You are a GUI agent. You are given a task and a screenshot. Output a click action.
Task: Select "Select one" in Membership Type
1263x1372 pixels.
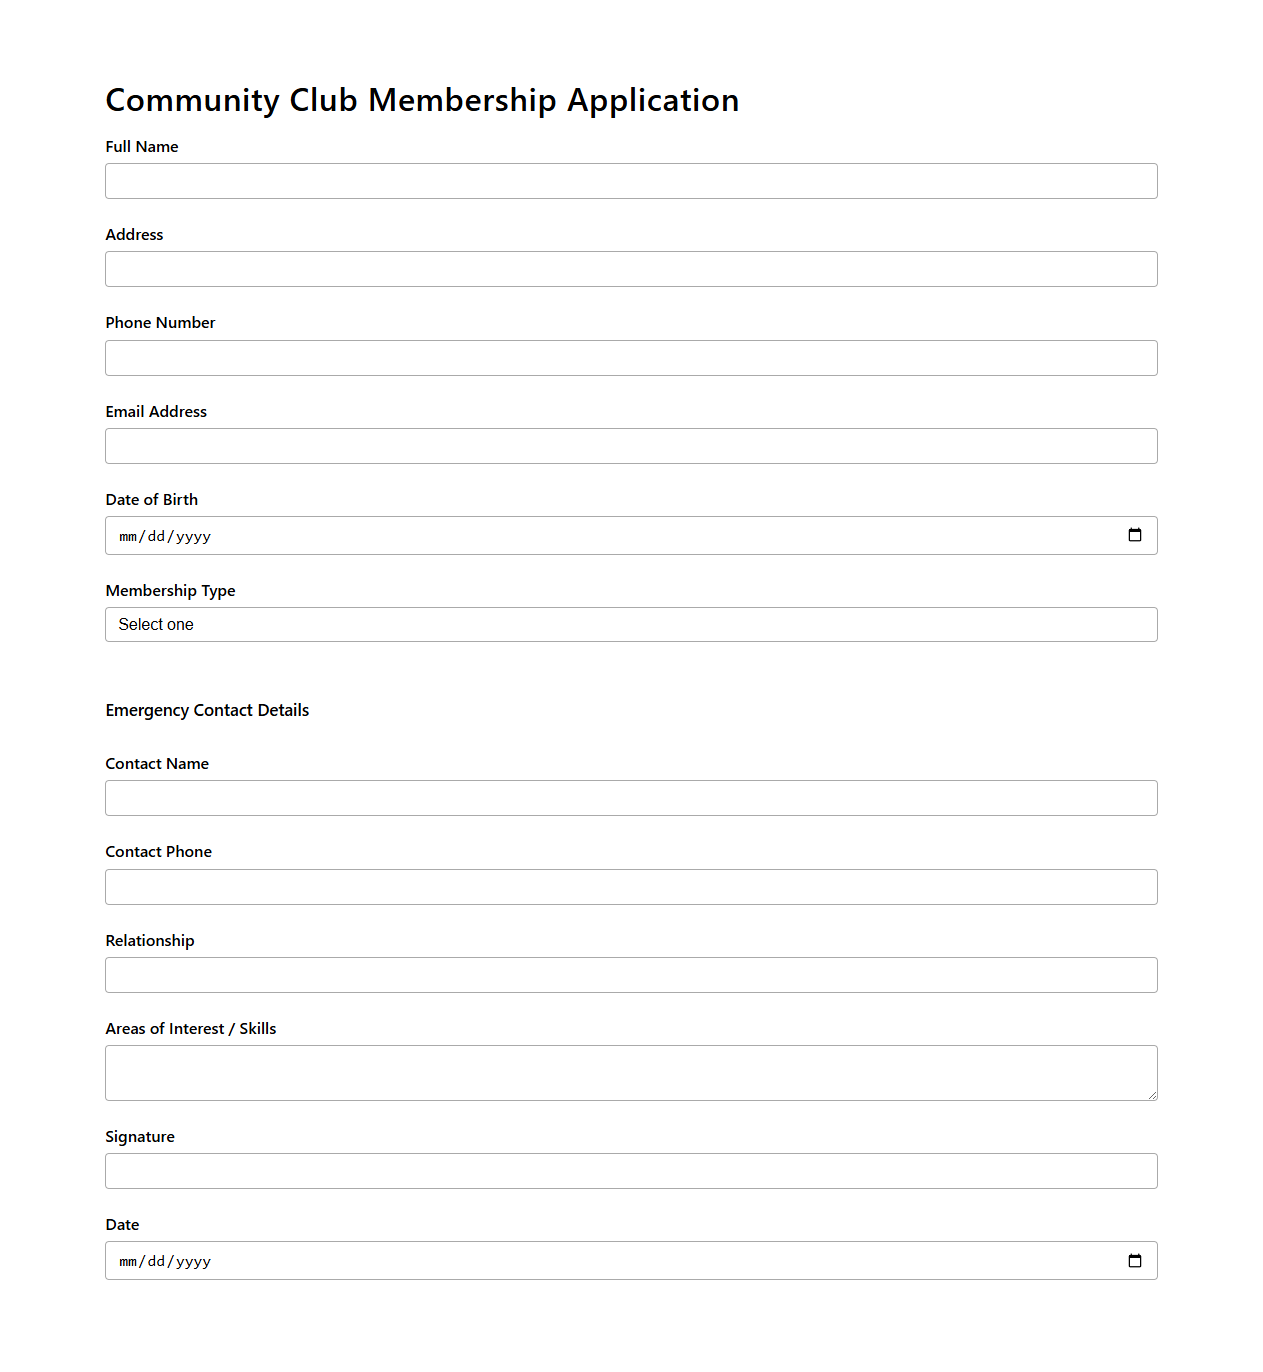pyautogui.click(x=631, y=624)
